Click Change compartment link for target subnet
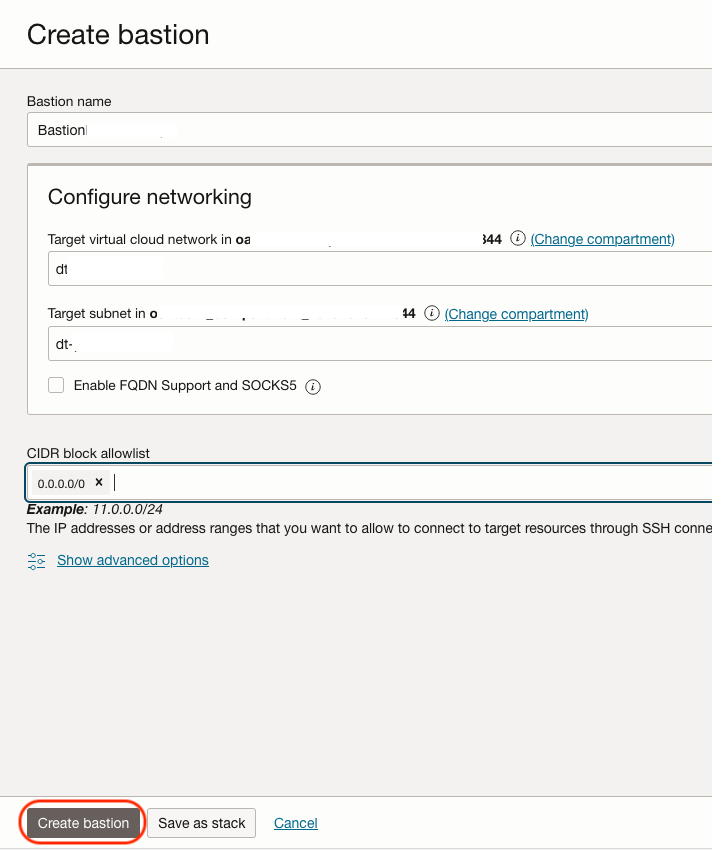This screenshot has height=850, width=712. 516,314
